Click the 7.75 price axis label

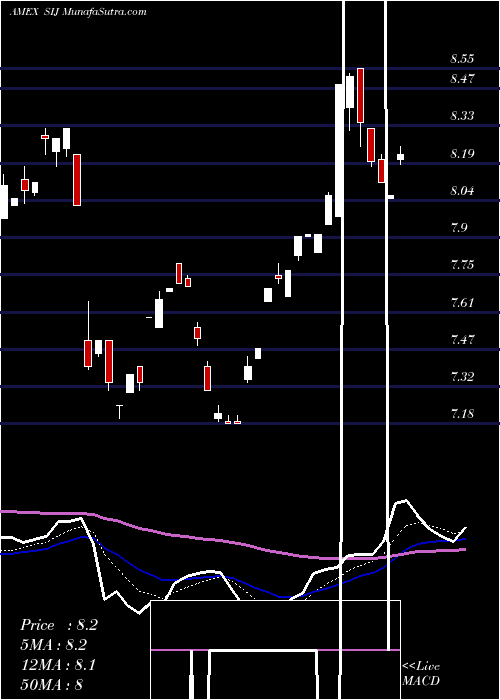(x=462, y=265)
